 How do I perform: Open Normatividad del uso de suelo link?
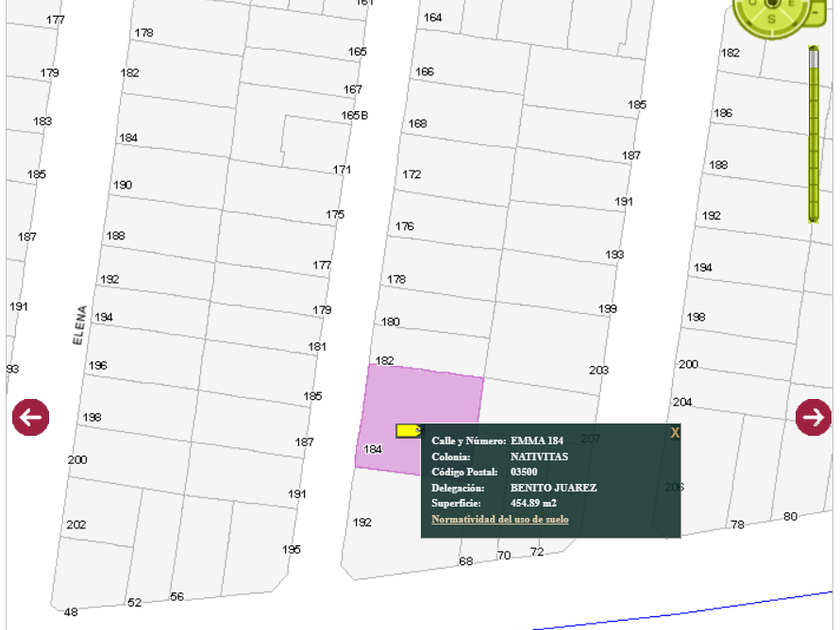tap(500, 519)
